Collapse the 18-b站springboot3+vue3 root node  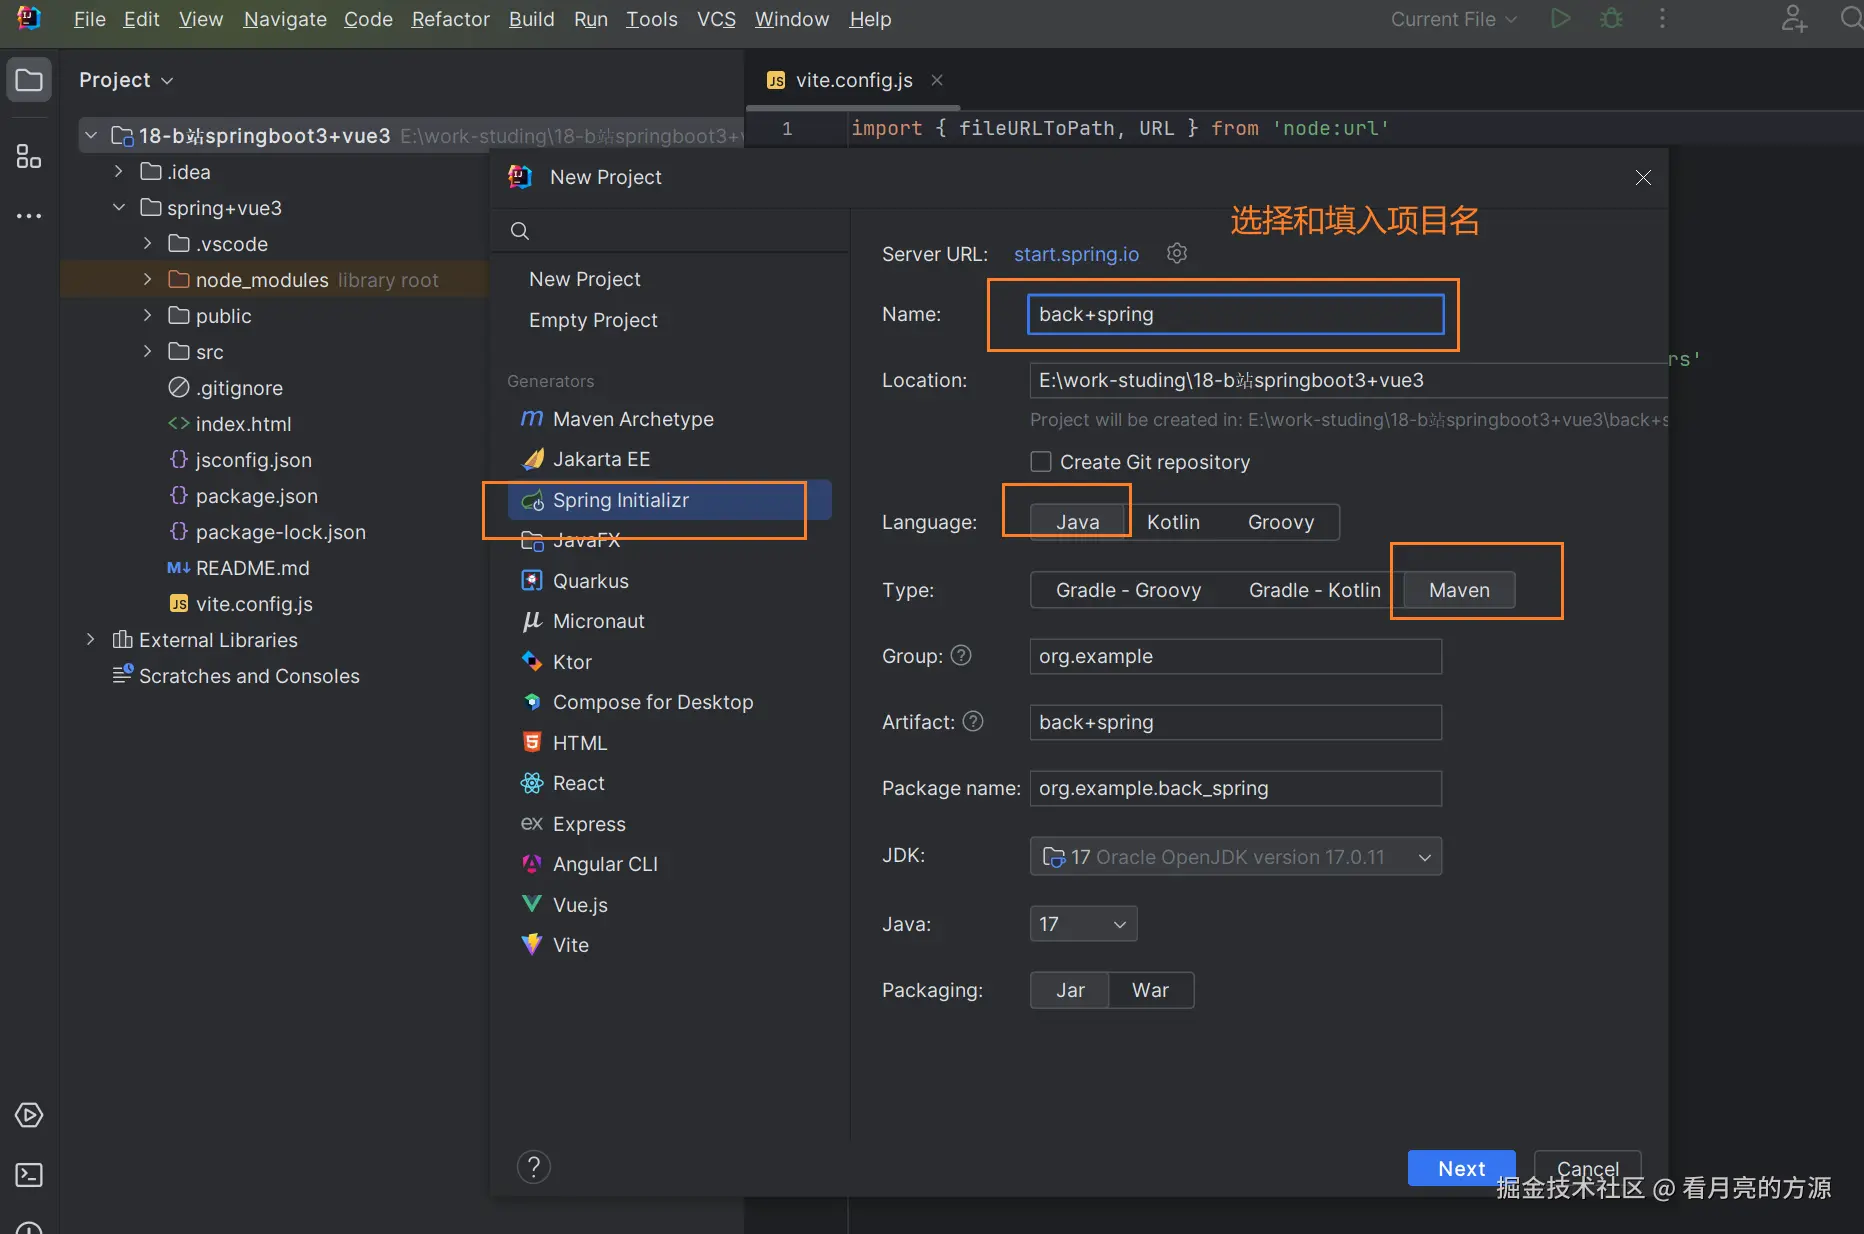tap(91, 135)
